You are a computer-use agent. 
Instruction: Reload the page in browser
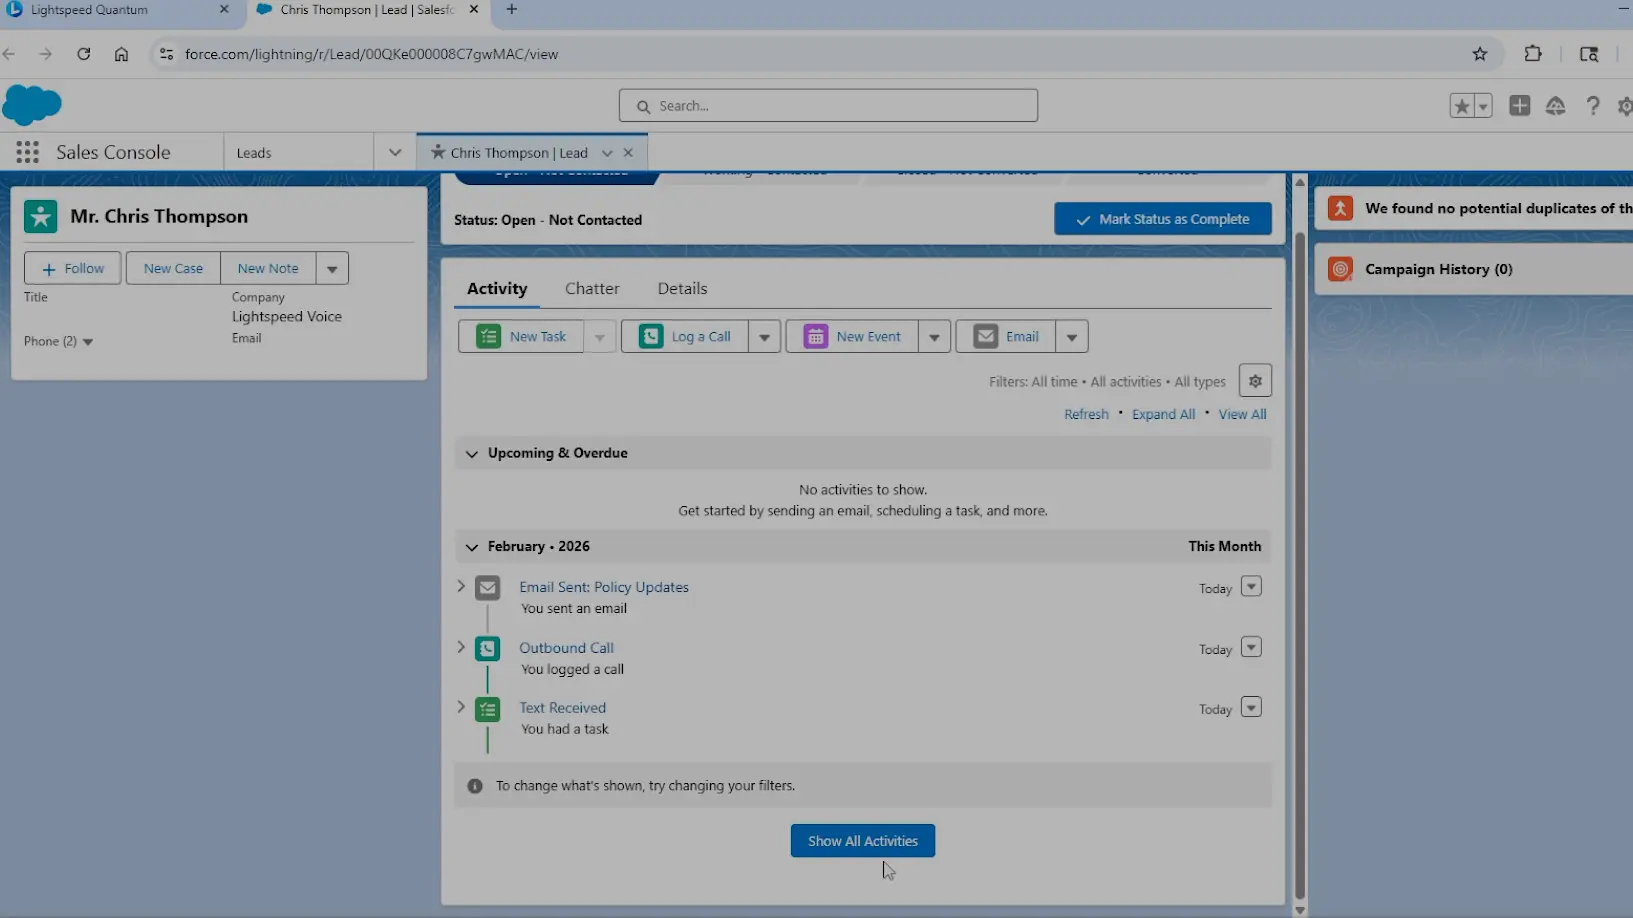click(84, 54)
